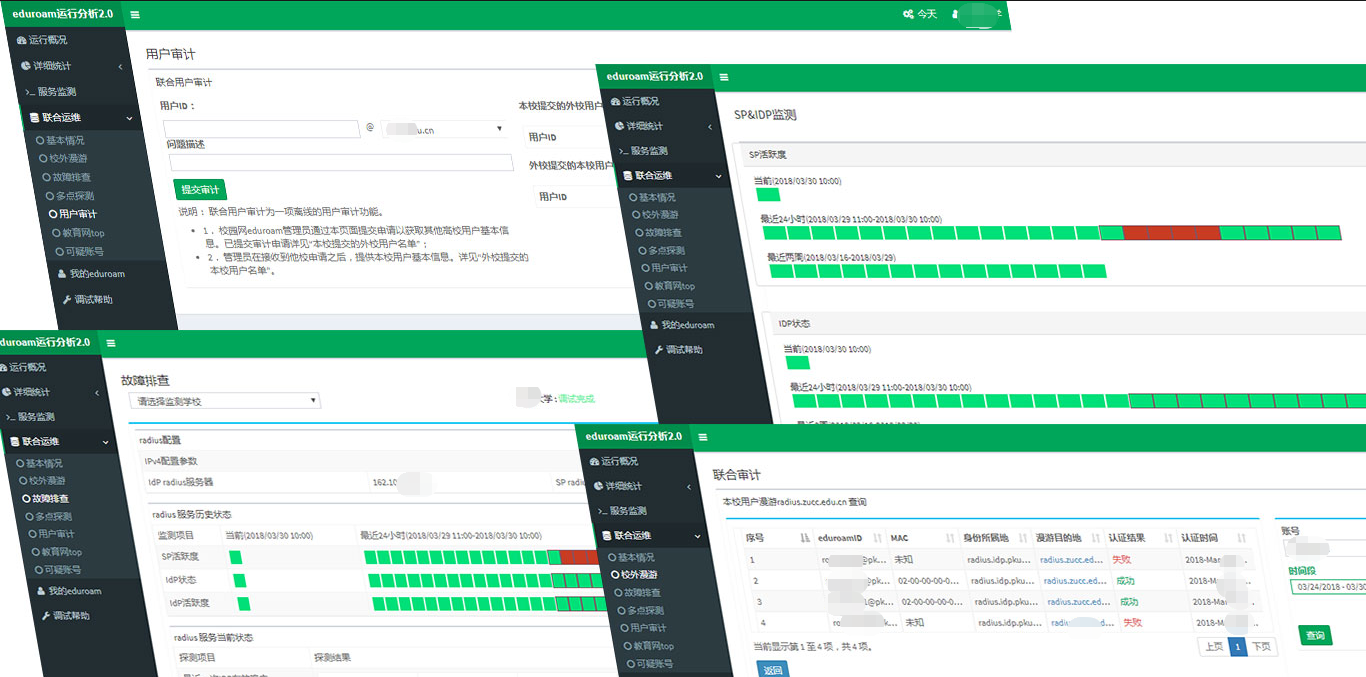Open user avatar menu in top bar
Viewport: 1366px width, 677px height.
point(977,14)
